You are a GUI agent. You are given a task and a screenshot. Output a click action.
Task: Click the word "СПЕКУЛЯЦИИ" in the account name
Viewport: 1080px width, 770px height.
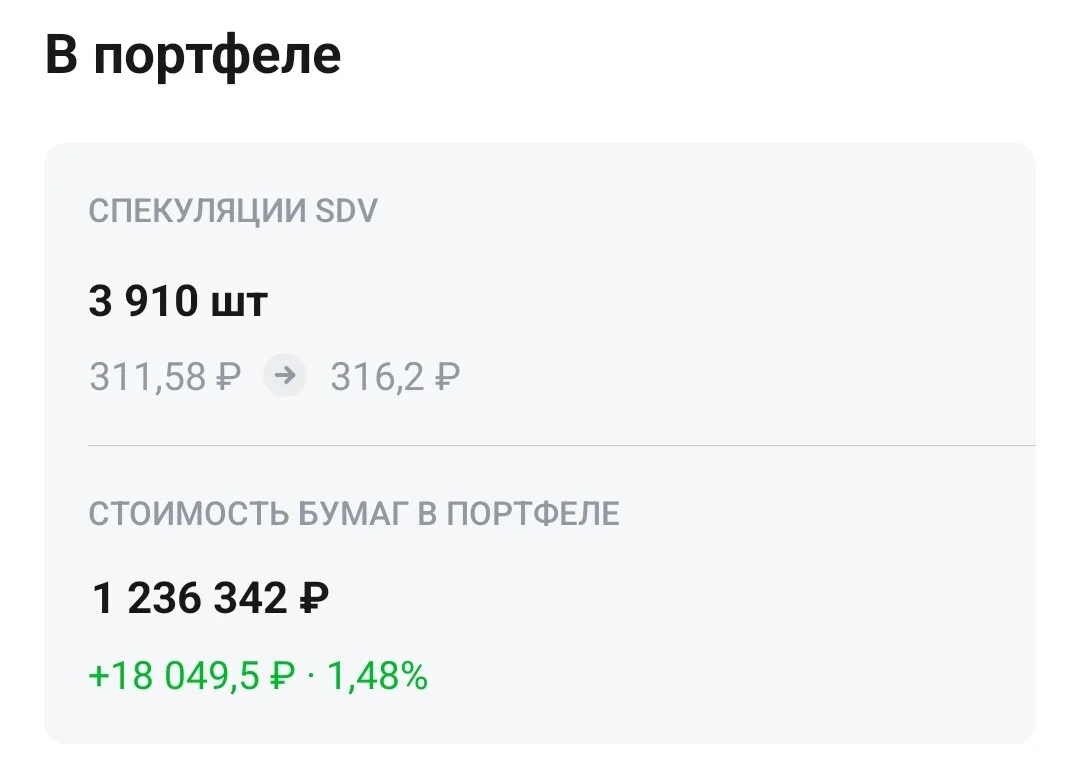pos(197,211)
